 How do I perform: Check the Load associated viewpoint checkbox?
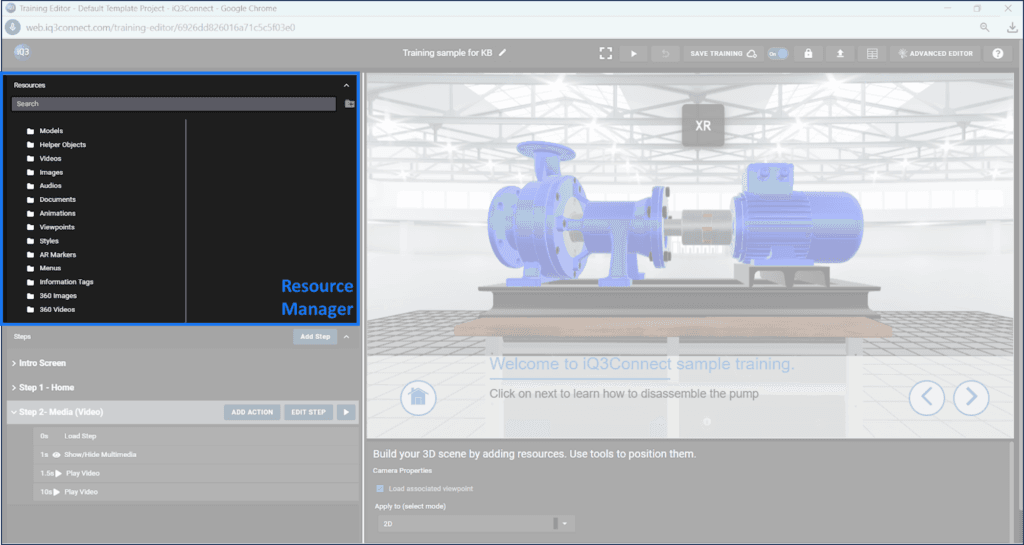379,489
